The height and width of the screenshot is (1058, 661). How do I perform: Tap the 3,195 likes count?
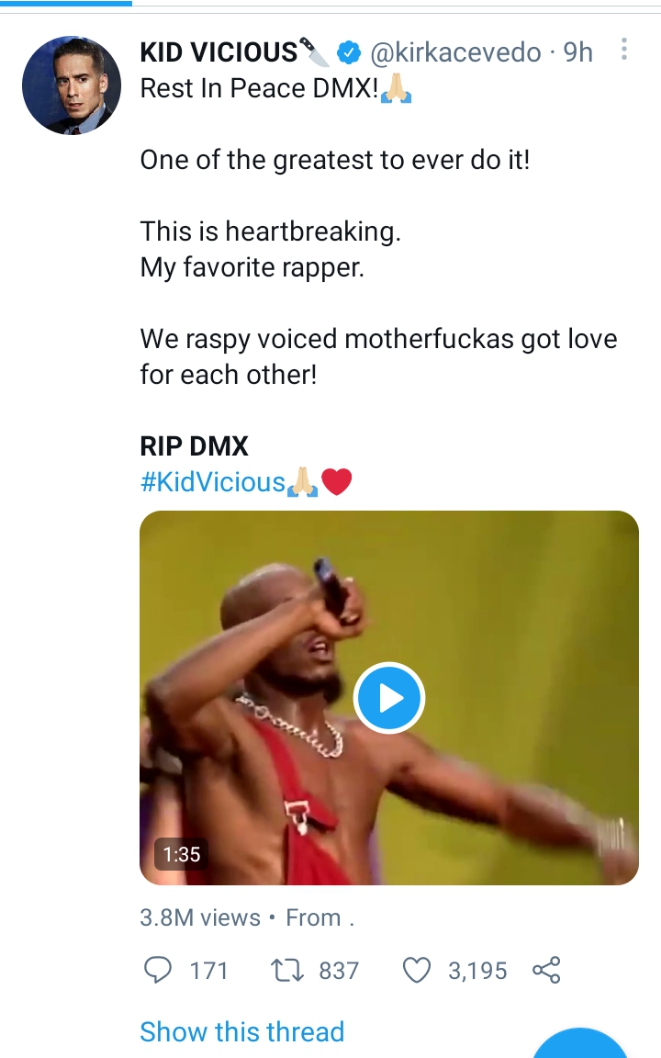[x=478, y=971]
